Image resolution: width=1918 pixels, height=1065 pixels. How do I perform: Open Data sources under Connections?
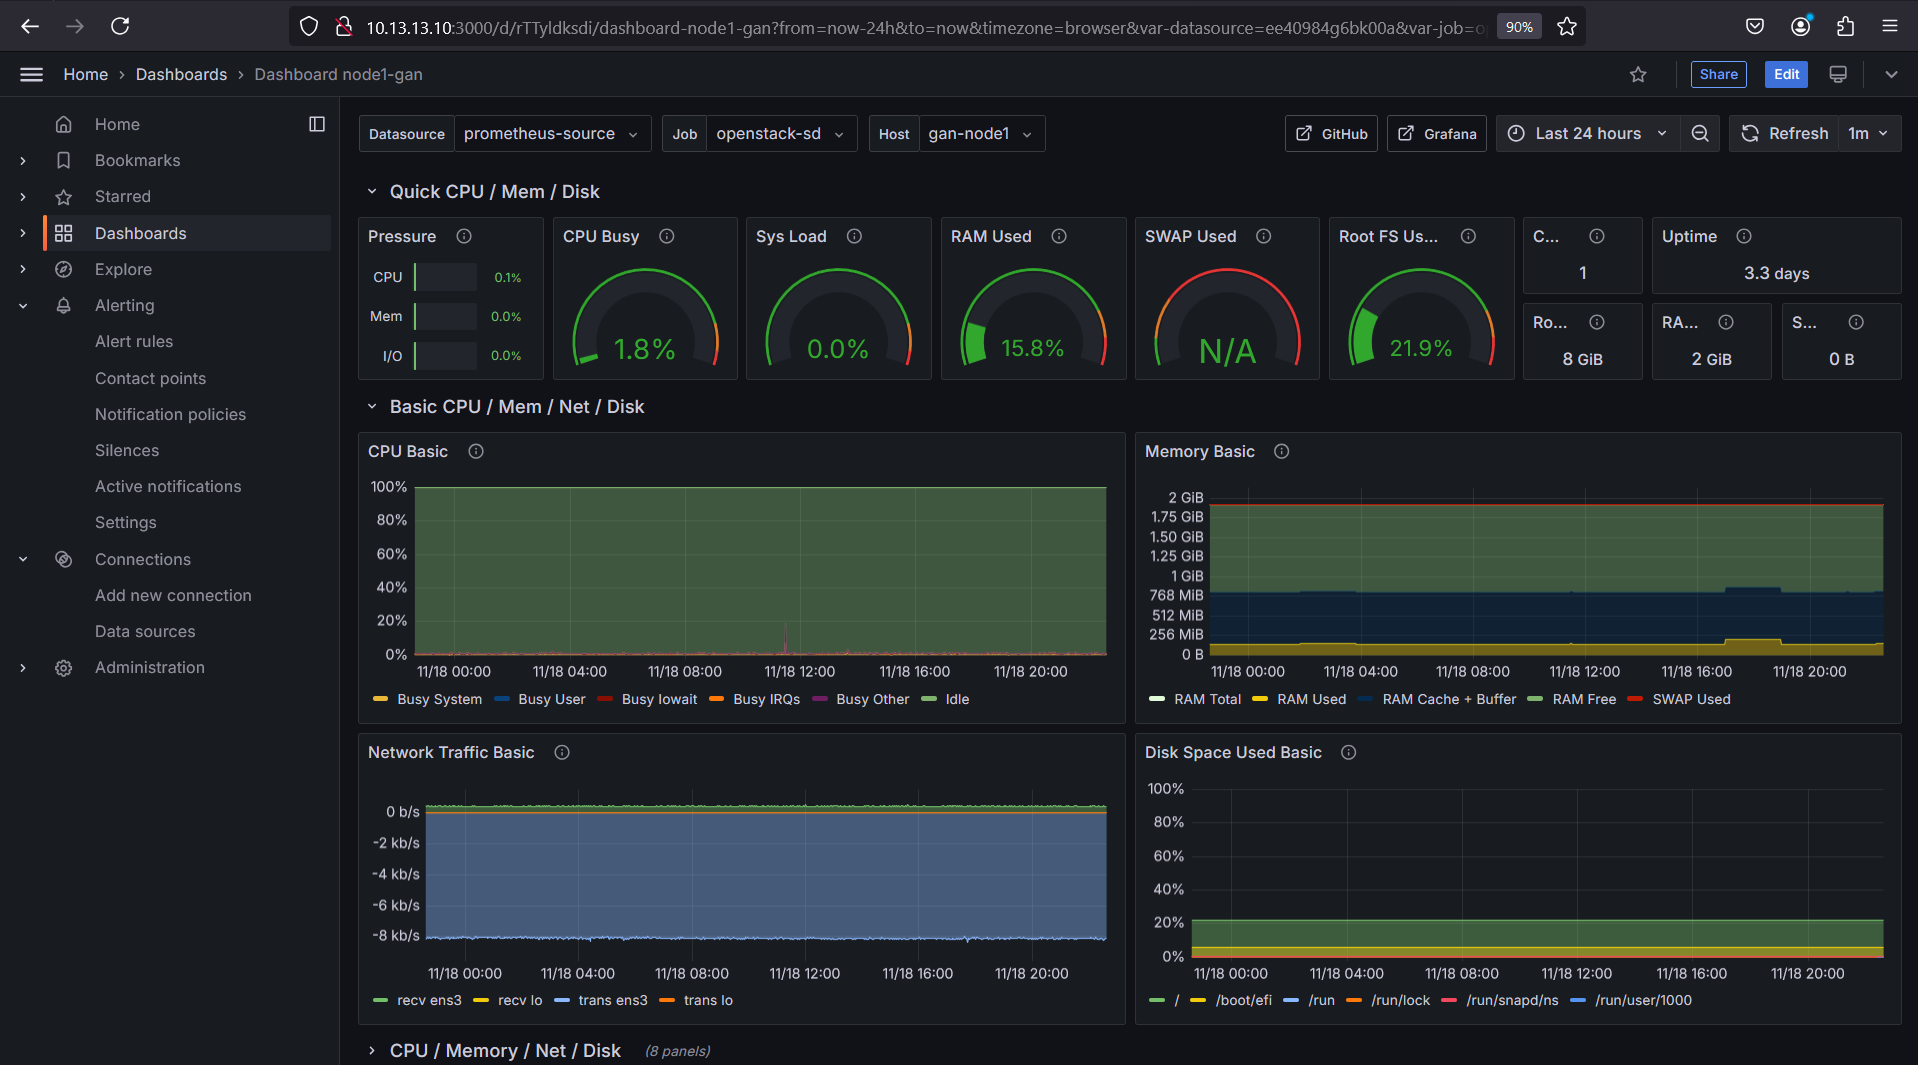(x=145, y=631)
